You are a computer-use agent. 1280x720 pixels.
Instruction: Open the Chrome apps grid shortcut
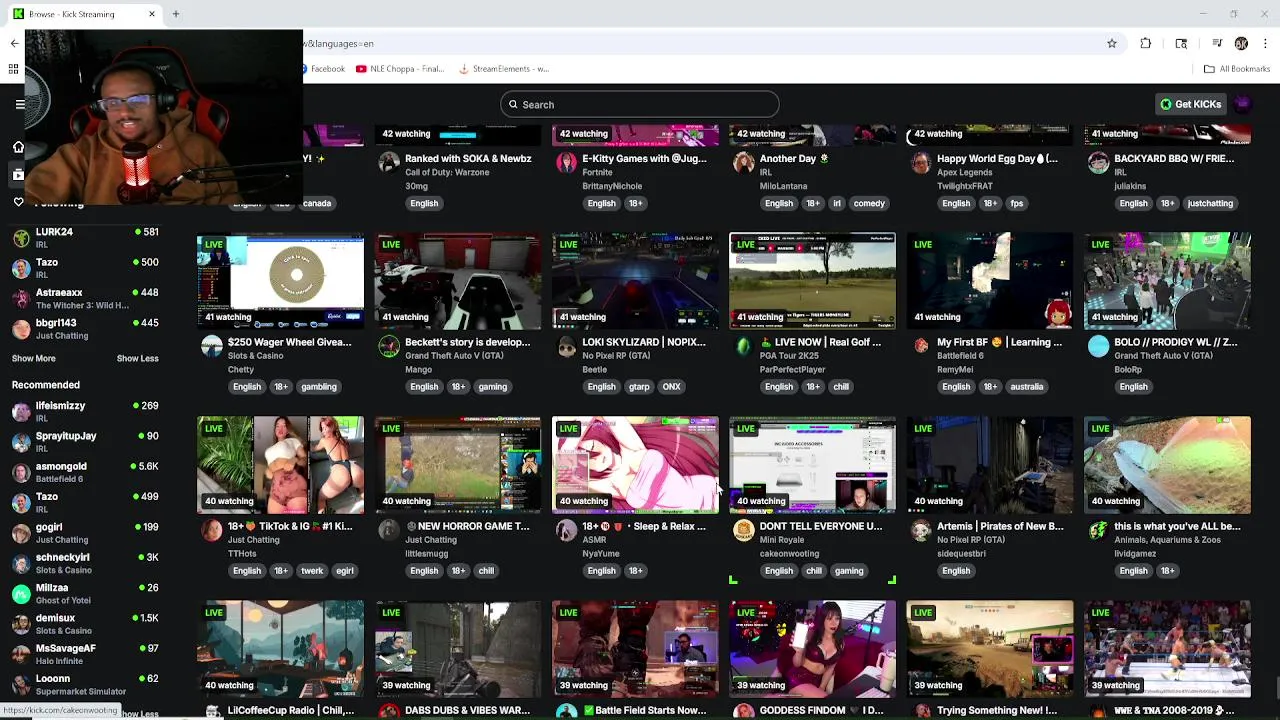click(13, 69)
